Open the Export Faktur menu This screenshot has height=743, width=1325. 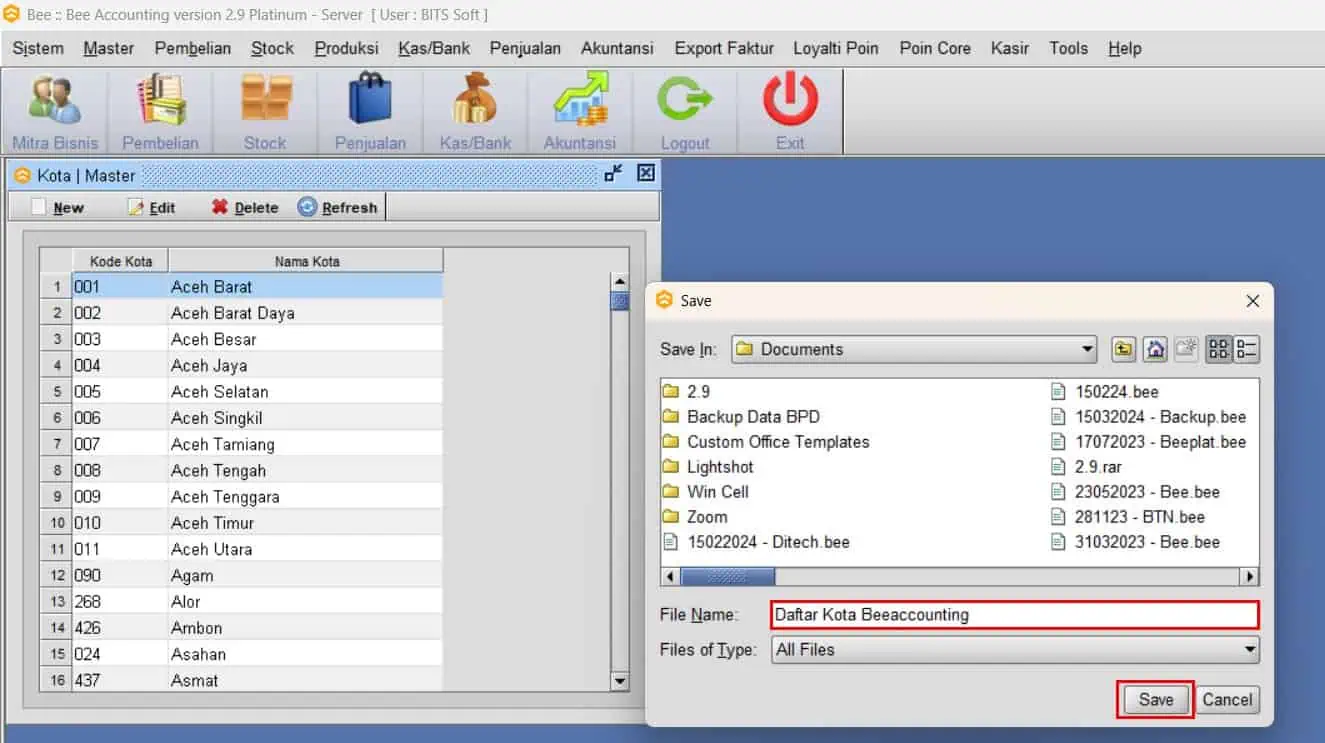[724, 48]
